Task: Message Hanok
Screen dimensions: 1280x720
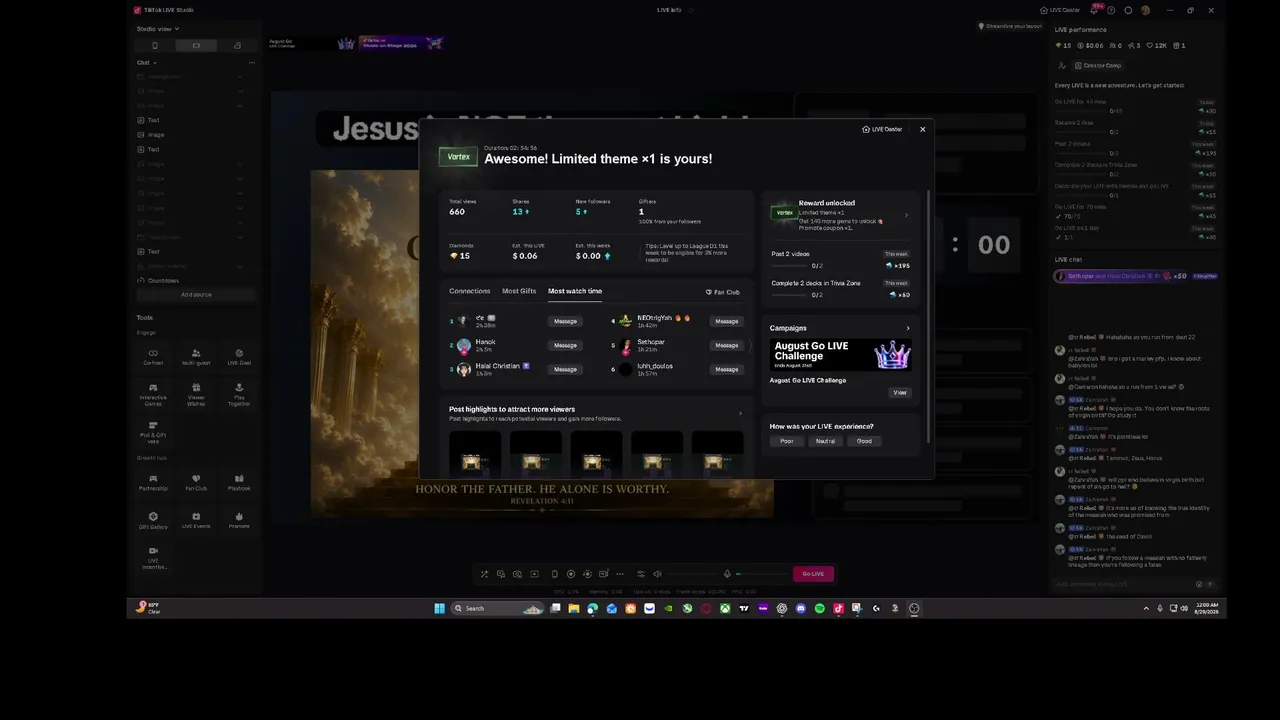Action: click(565, 345)
